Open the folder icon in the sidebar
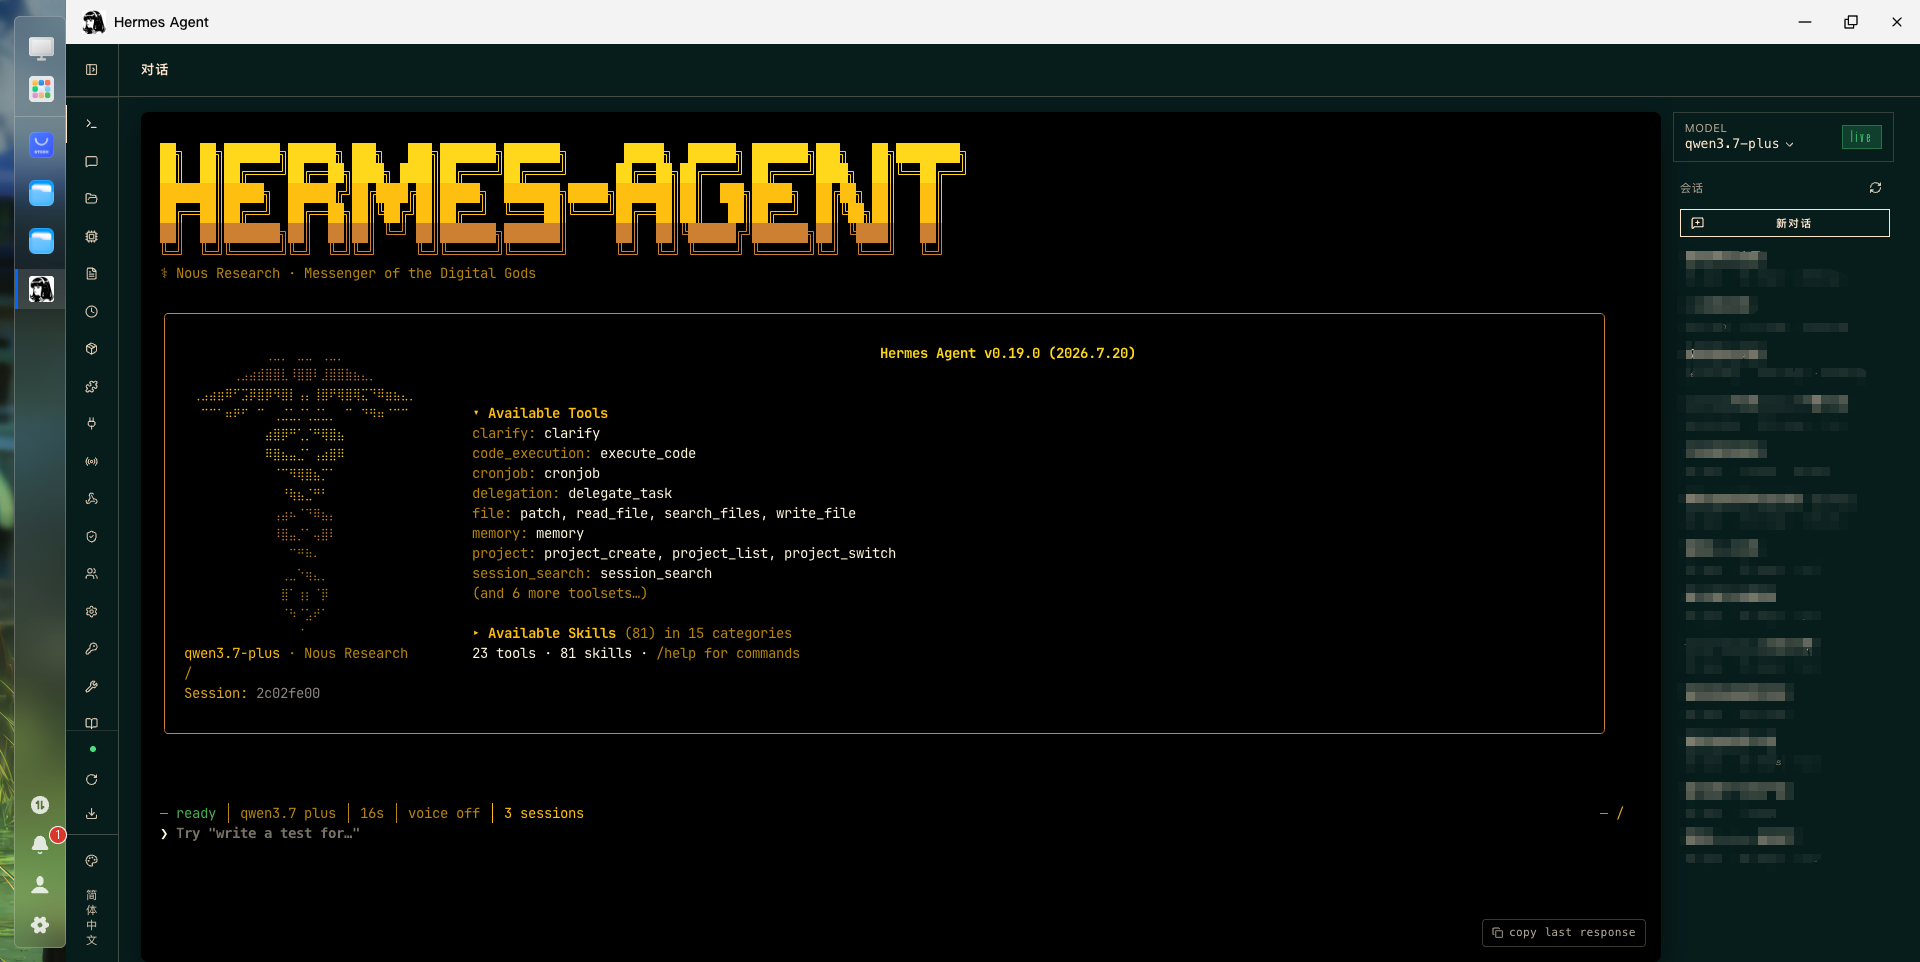 pyautogui.click(x=91, y=199)
